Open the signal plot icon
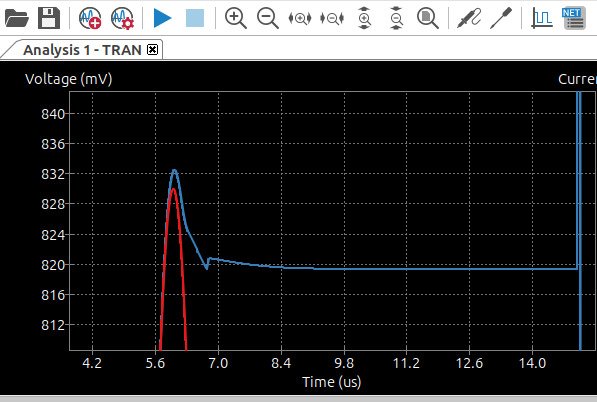 pyautogui.click(x=542, y=18)
